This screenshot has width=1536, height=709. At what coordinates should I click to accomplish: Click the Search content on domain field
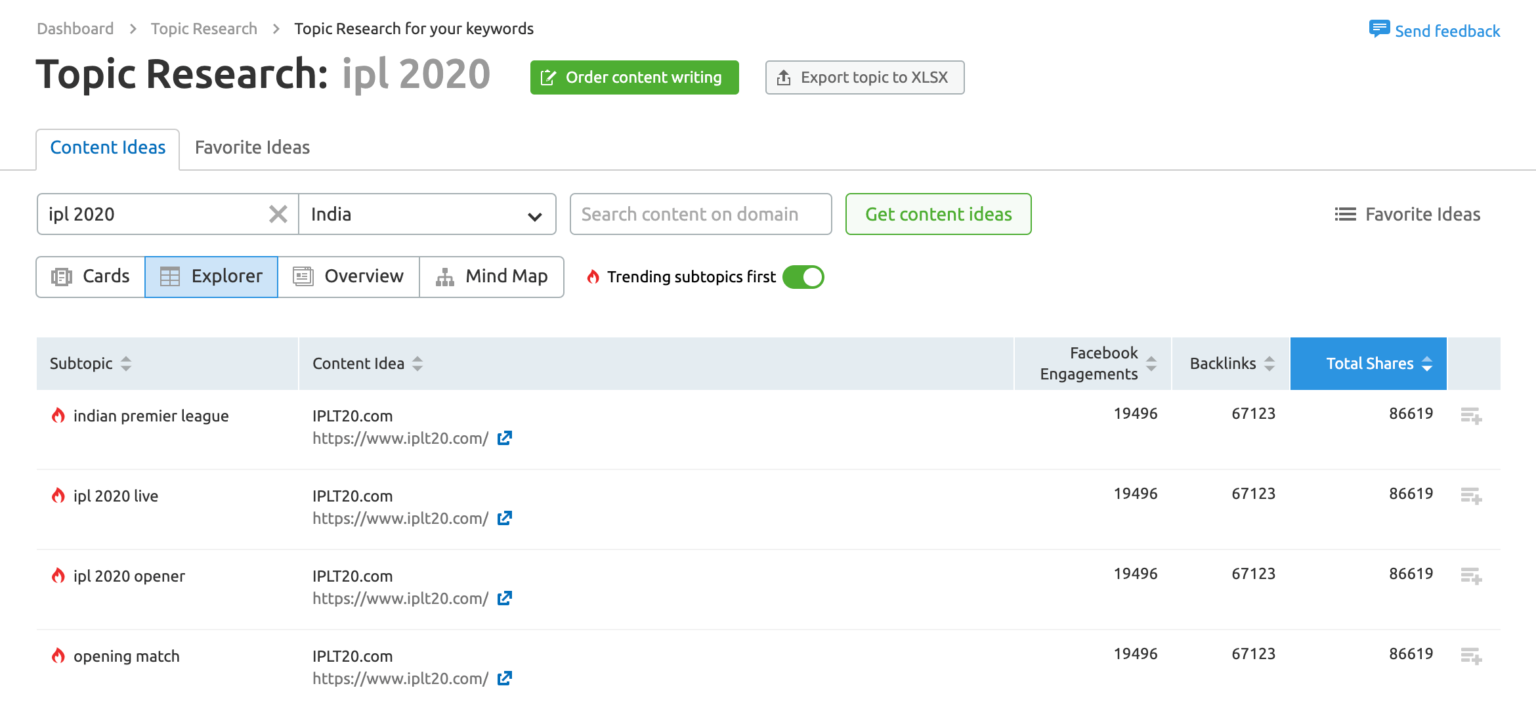tap(700, 214)
